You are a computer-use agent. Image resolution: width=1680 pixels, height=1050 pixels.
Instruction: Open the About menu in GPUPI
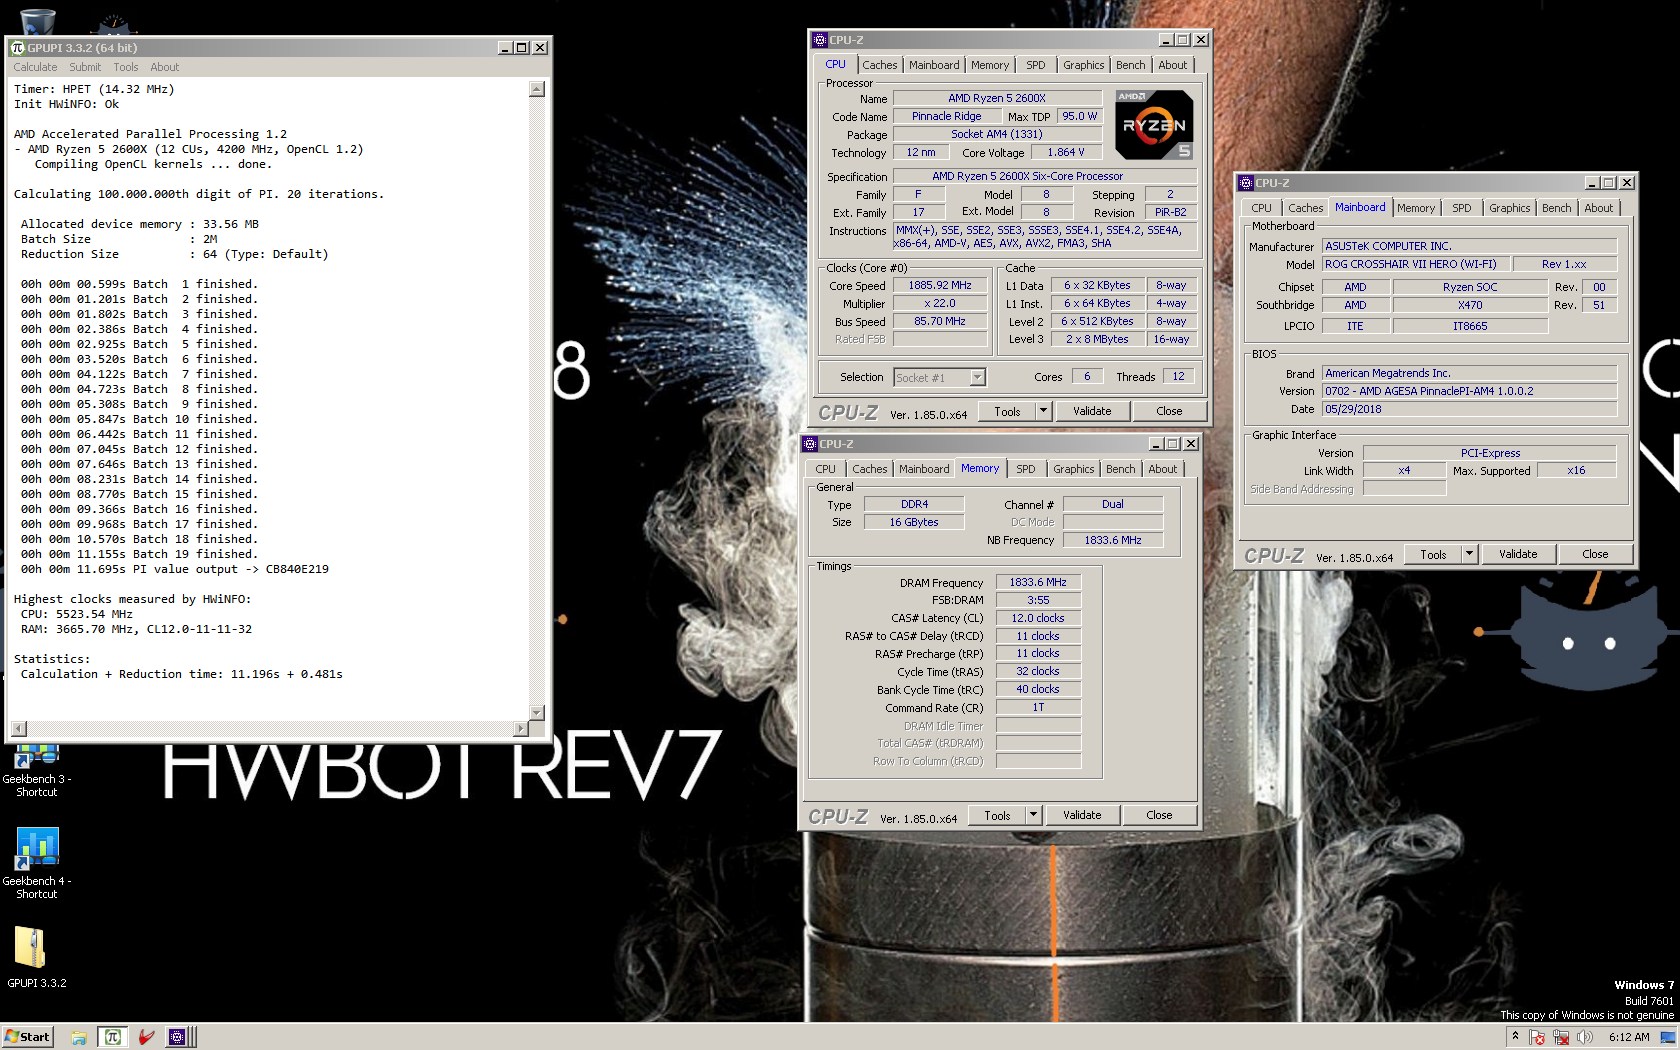(x=165, y=67)
